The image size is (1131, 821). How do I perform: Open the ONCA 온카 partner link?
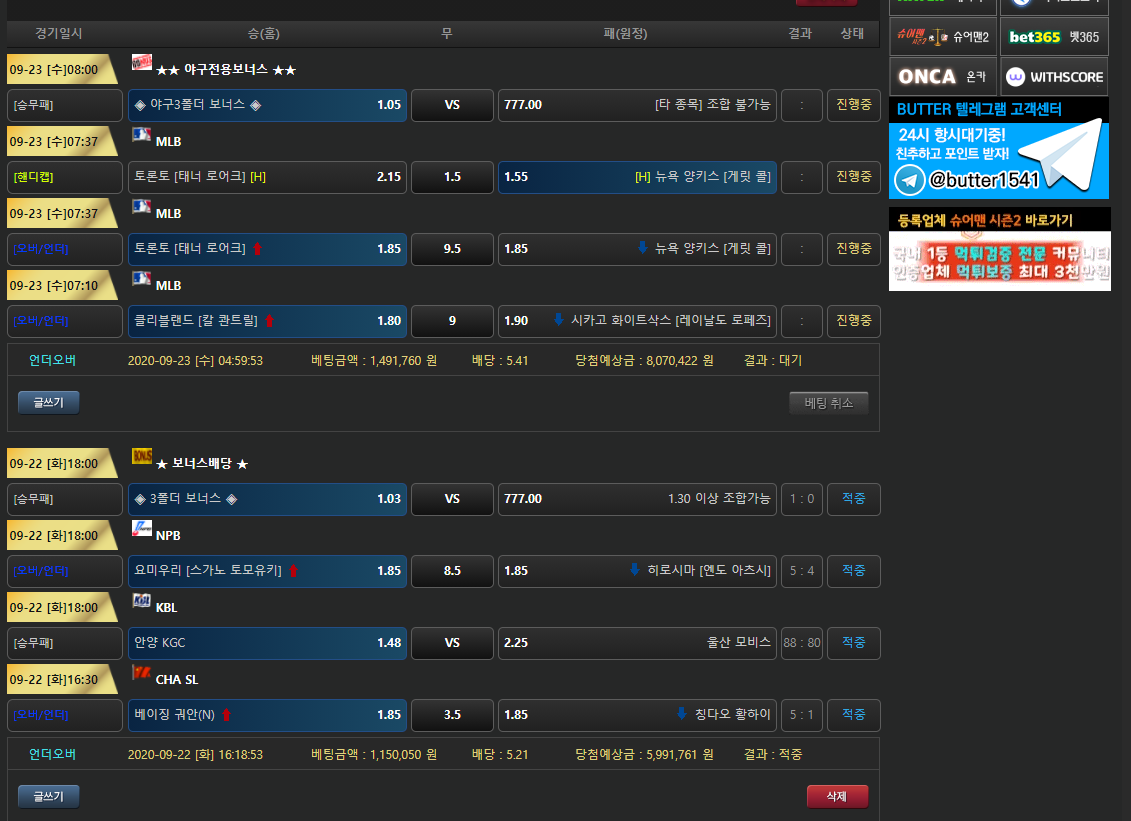942,77
